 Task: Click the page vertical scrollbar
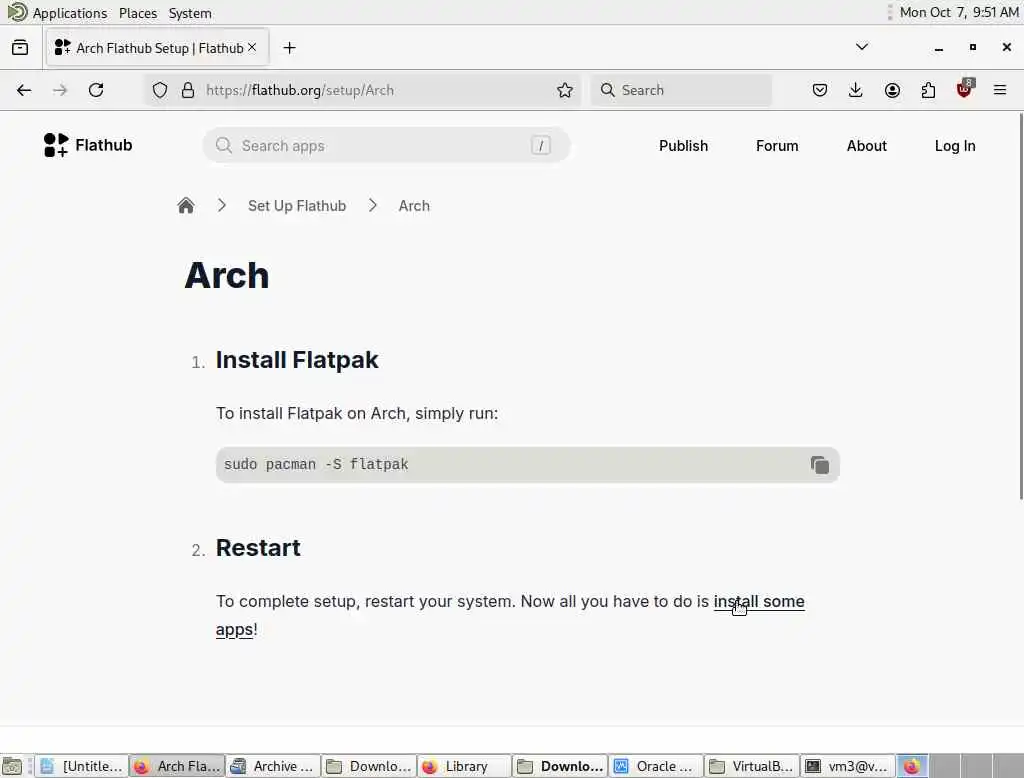pos(1020,307)
